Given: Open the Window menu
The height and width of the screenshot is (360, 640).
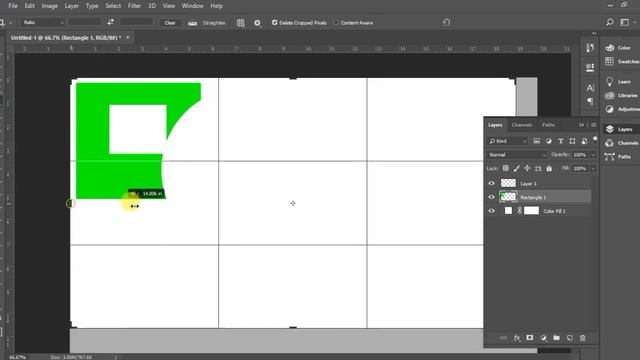Looking at the screenshot, I should [193, 6].
